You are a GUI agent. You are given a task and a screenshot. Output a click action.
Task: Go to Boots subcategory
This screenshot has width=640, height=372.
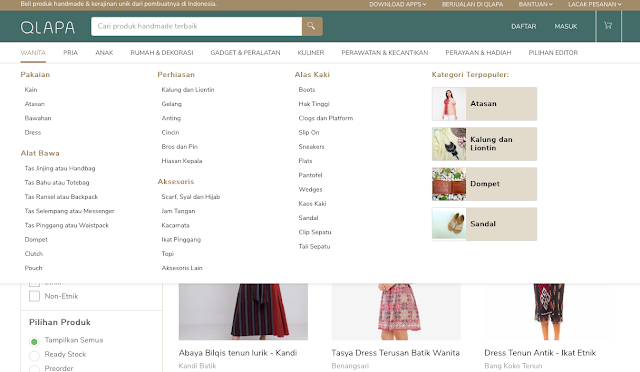(x=307, y=90)
